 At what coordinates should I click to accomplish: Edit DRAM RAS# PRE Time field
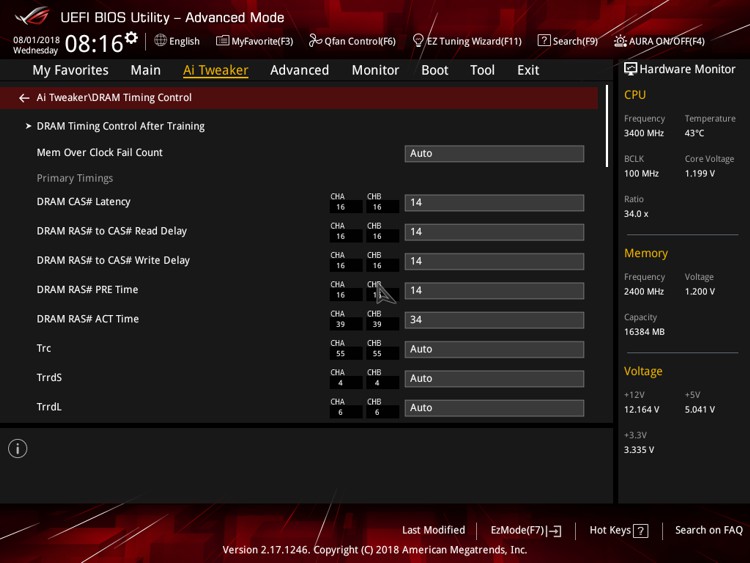point(494,290)
